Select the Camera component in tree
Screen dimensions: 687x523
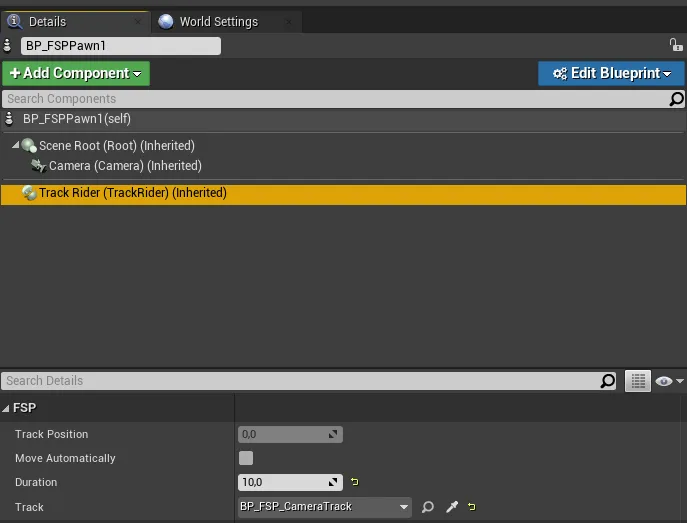pyautogui.click(x=124, y=166)
